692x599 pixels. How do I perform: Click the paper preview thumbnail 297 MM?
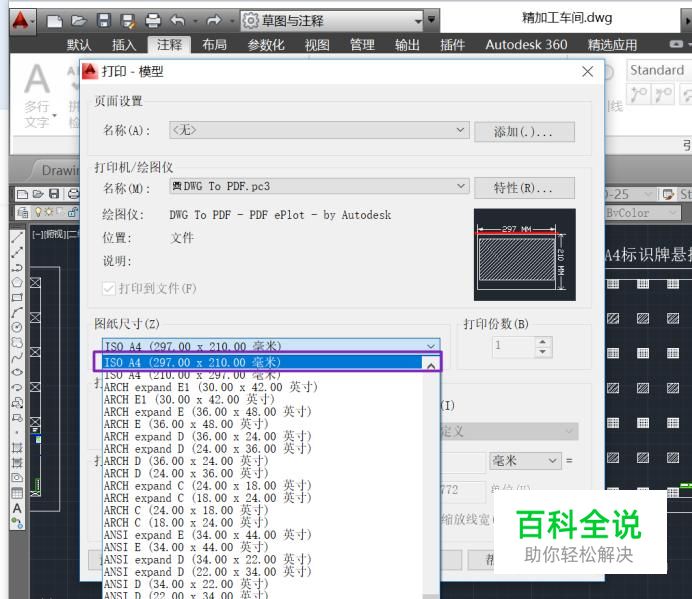[524, 255]
